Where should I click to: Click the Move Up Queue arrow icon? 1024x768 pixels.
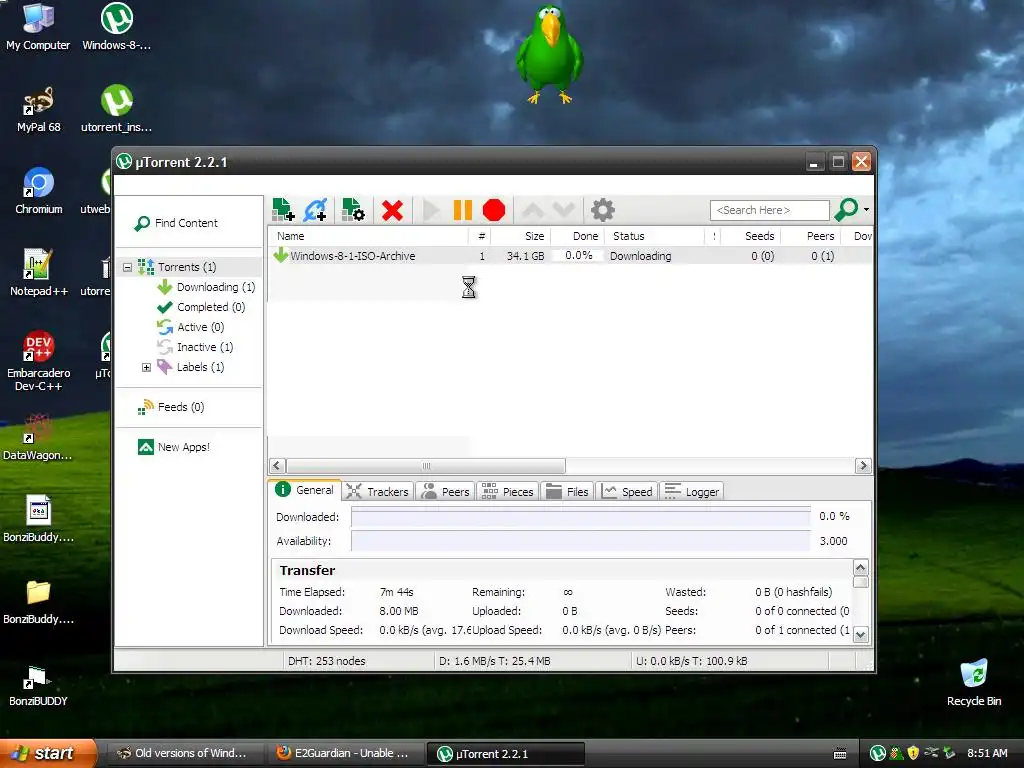(x=533, y=210)
